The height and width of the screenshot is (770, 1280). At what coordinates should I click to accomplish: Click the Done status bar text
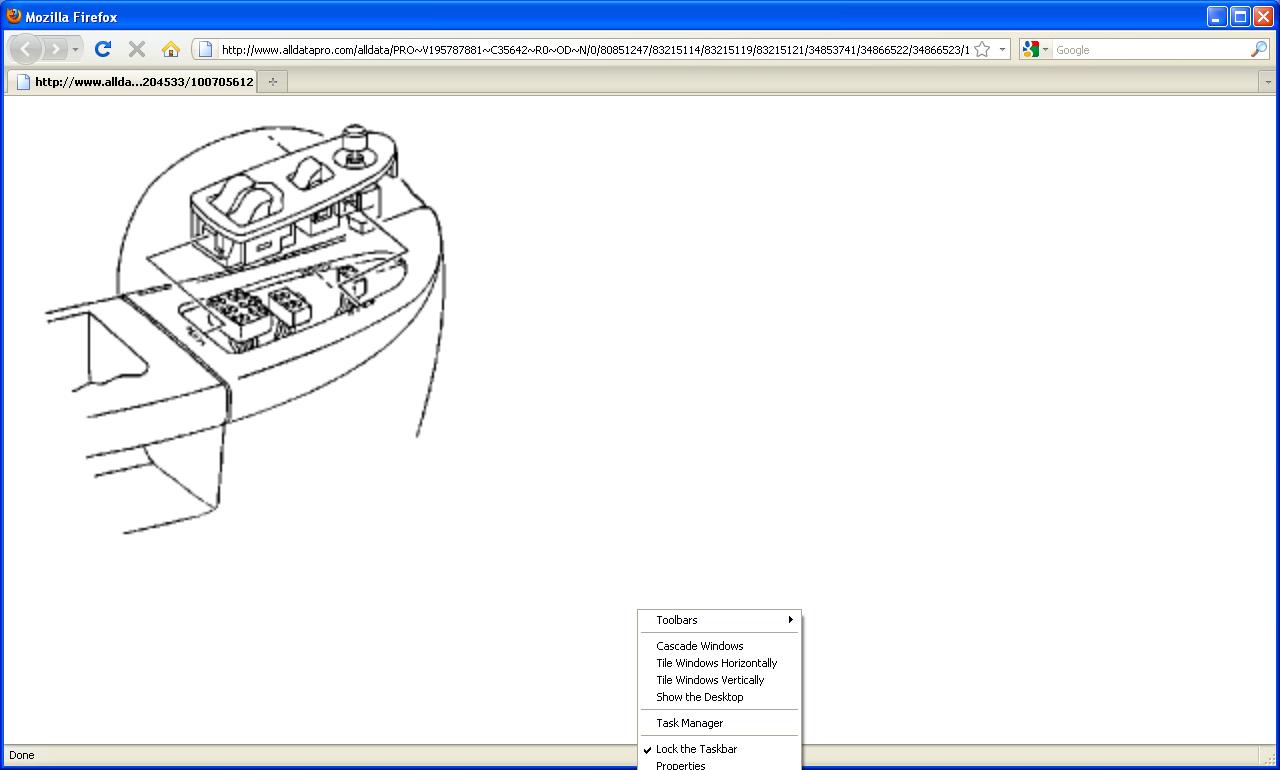coord(21,755)
